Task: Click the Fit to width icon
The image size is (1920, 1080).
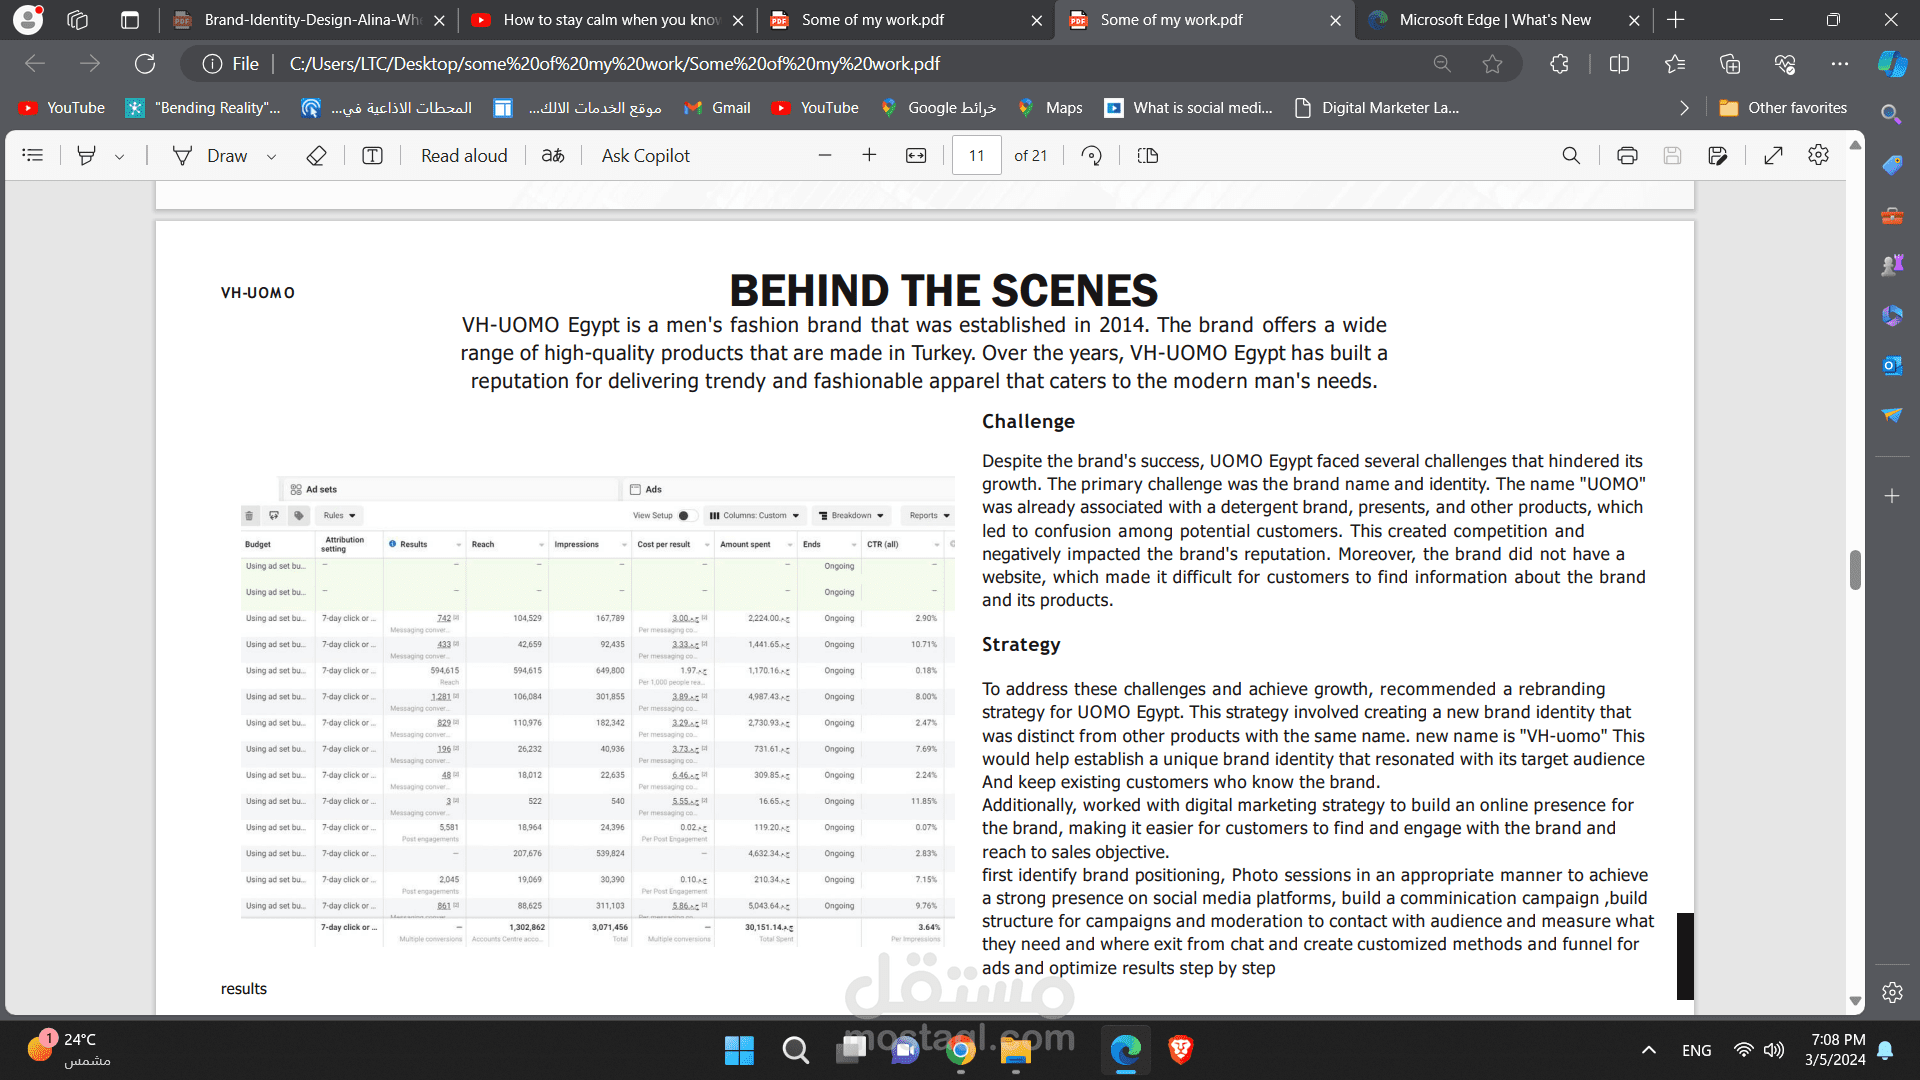Action: (916, 155)
